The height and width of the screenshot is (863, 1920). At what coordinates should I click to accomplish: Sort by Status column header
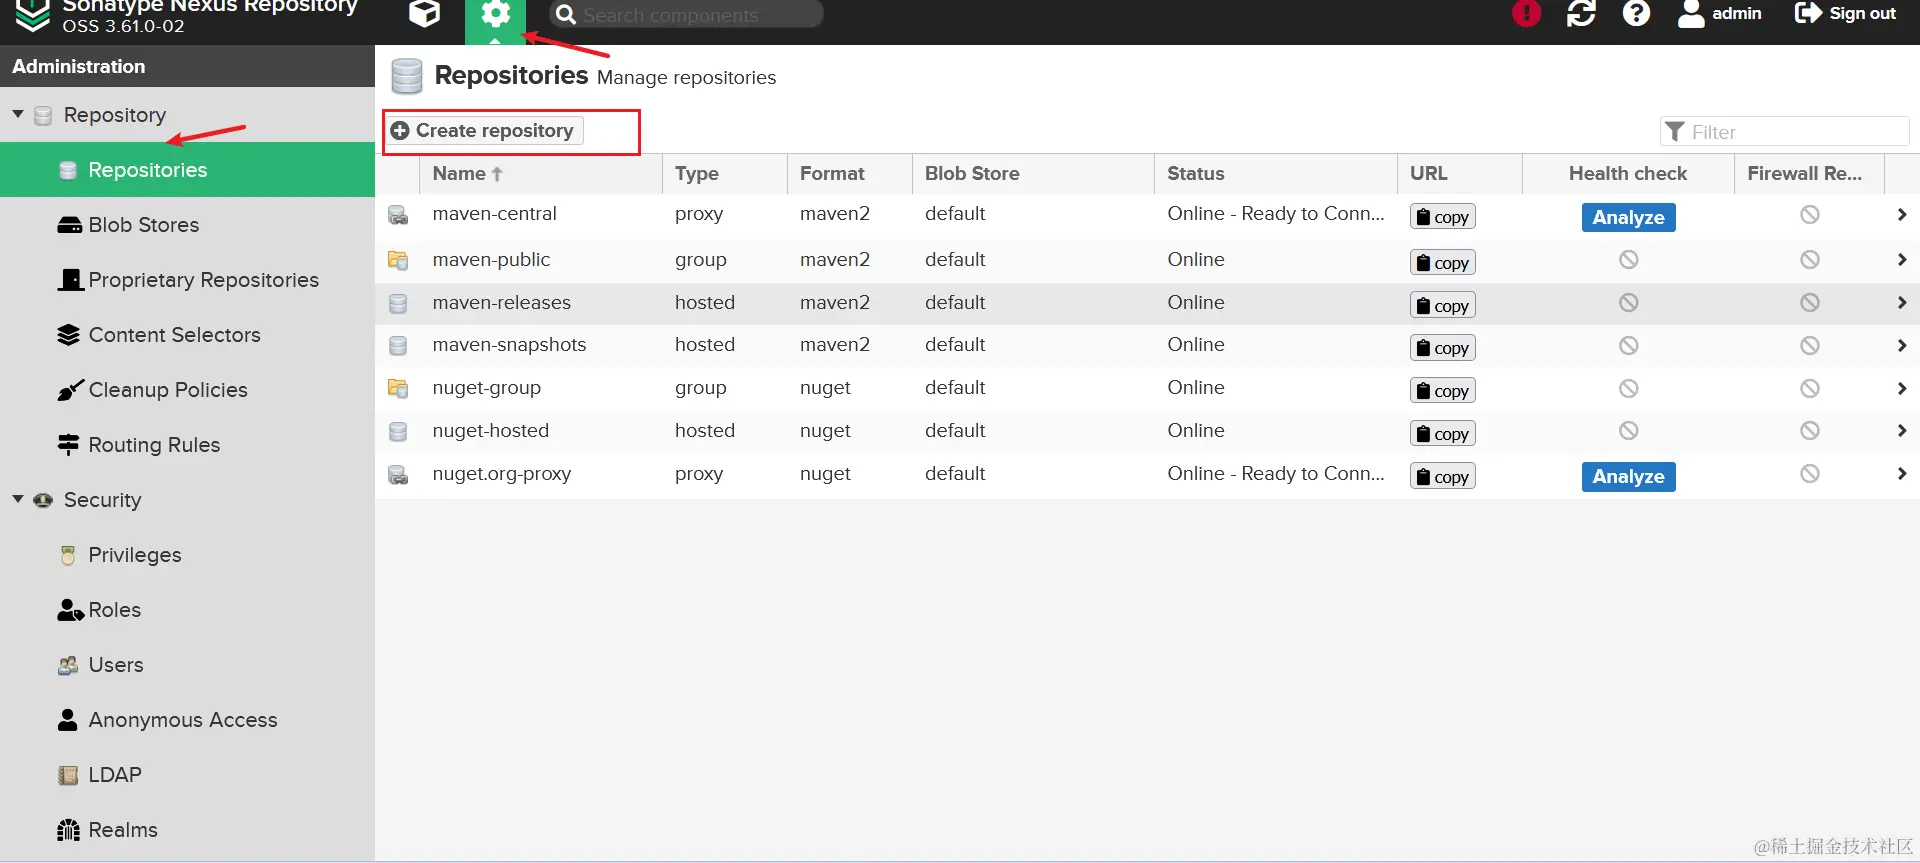click(x=1276, y=173)
